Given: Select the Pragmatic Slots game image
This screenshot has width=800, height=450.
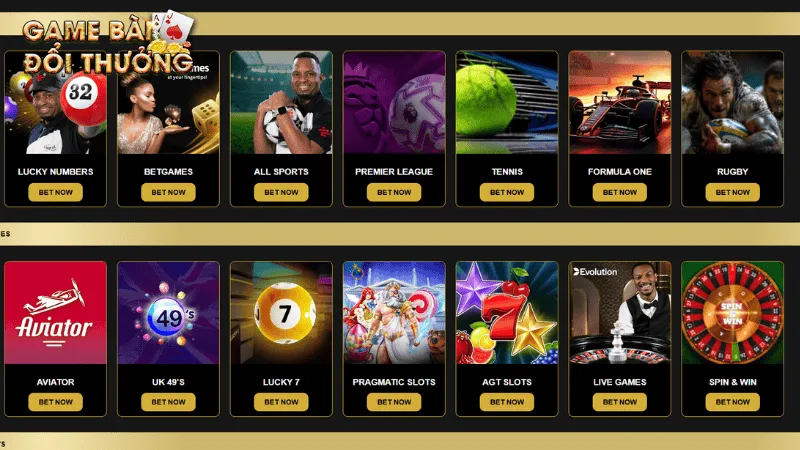Looking at the screenshot, I should tap(394, 313).
